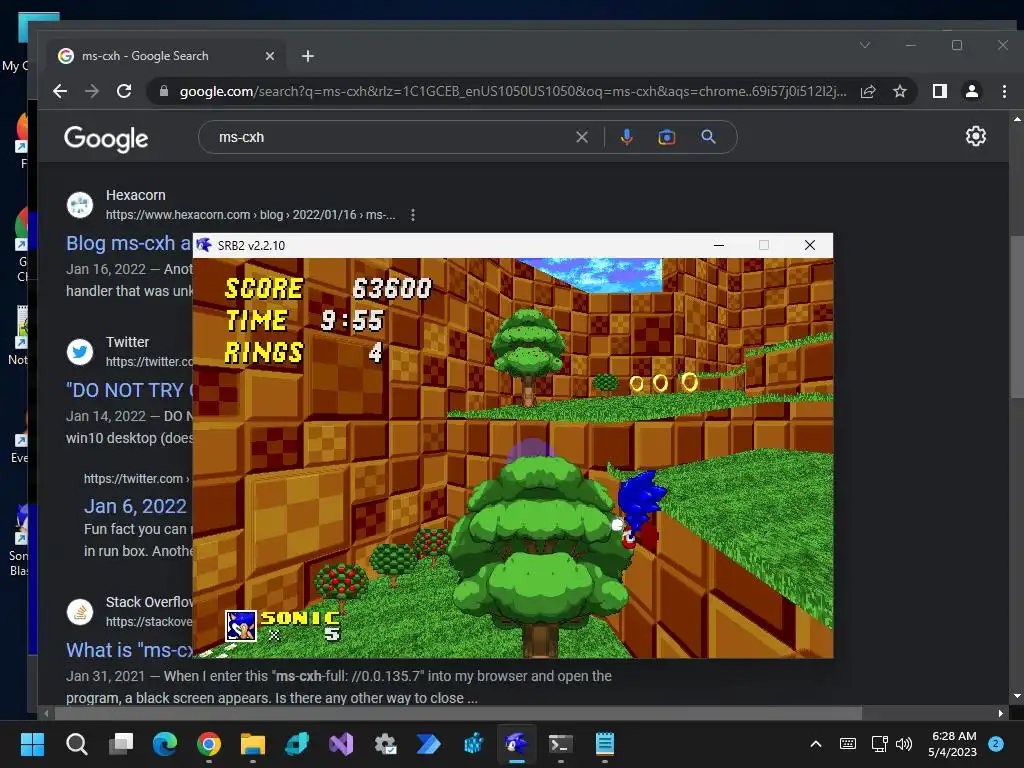Click touch keyboard tray icon

tap(848, 744)
